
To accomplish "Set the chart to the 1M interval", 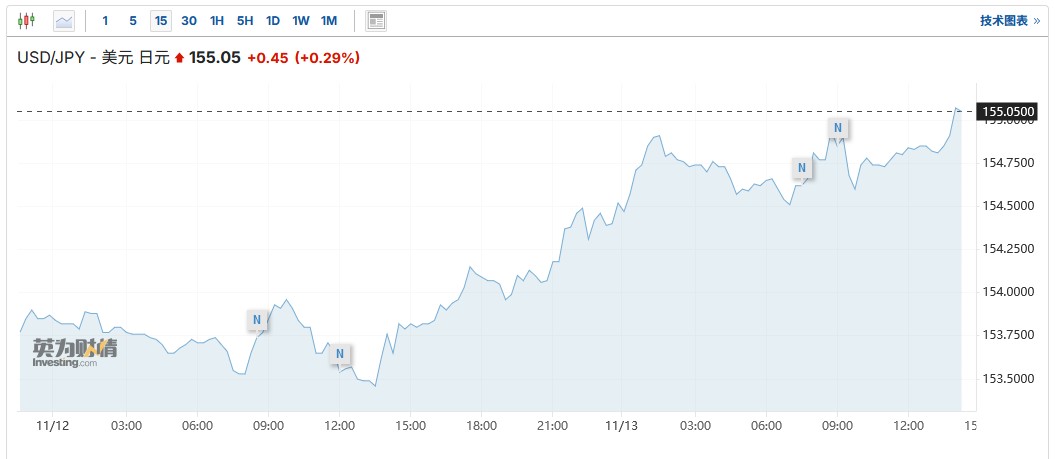I will [x=329, y=20].
